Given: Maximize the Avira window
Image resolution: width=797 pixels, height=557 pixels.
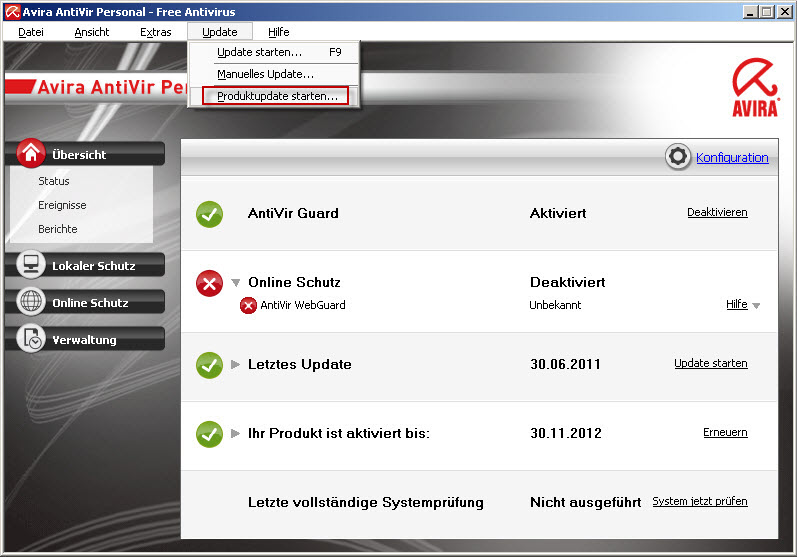Looking at the screenshot, I should 767,12.
